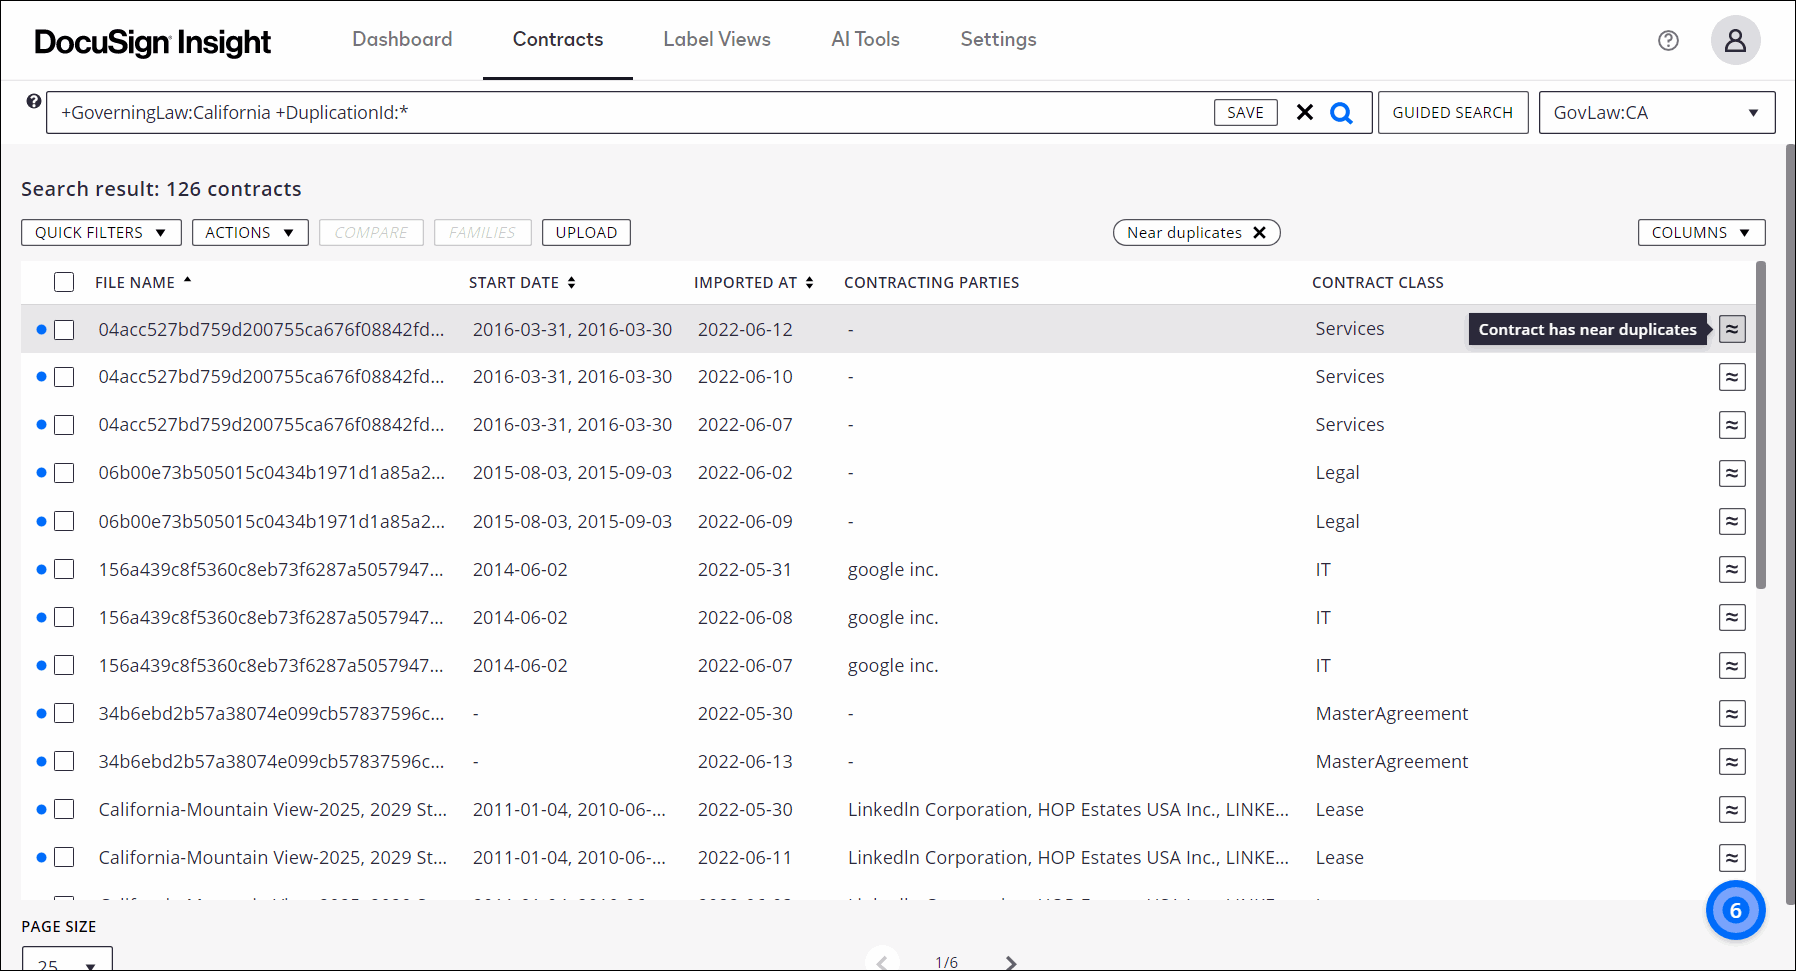The height and width of the screenshot is (971, 1796).
Task: Click the UPLOAD button
Action: click(x=586, y=232)
